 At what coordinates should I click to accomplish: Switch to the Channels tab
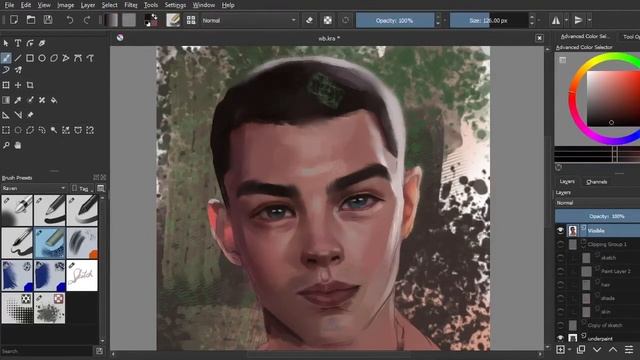[596, 182]
